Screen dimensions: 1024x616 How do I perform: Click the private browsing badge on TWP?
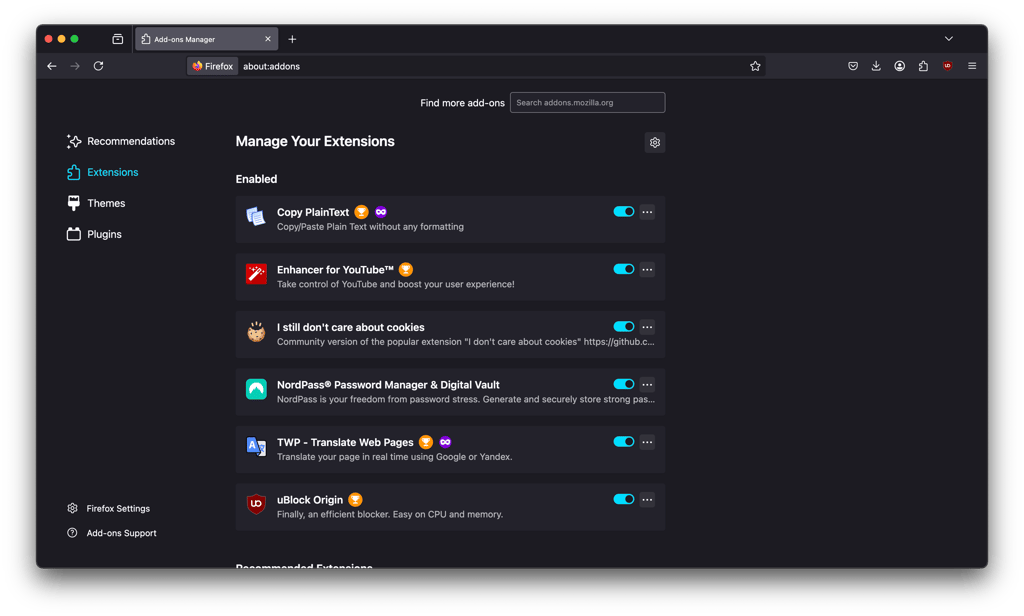coord(445,442)
